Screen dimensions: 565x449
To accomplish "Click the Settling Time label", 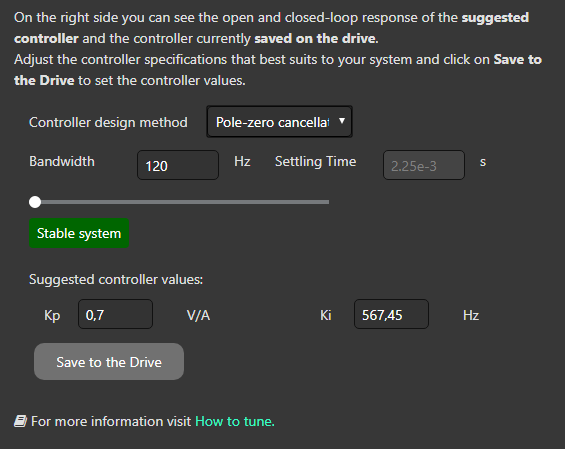I will (x=315, y=161).
